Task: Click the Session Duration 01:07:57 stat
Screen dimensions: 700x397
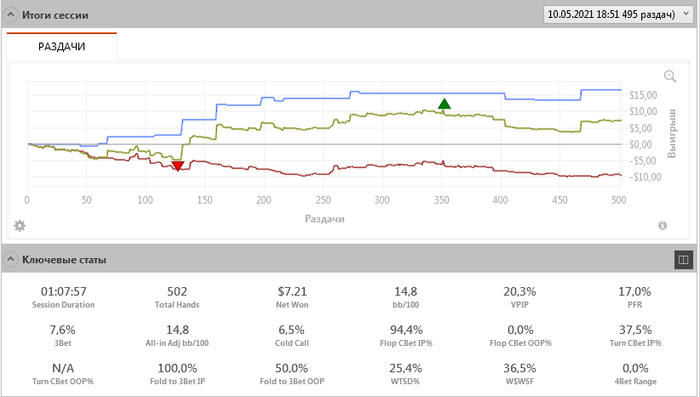Action: coord(63,297)
